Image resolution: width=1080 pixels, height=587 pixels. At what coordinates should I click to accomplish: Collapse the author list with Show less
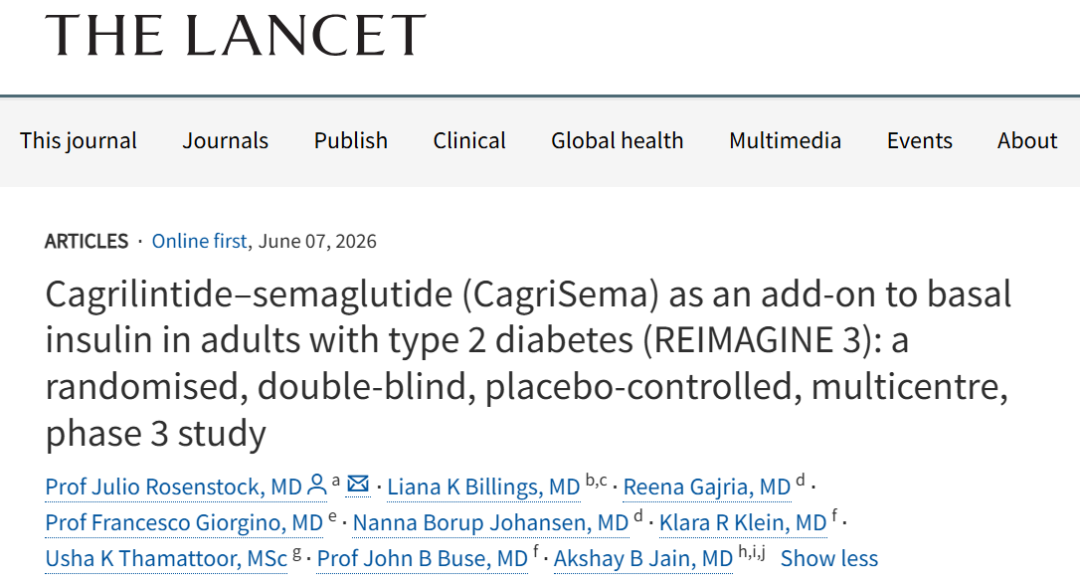[x=829, y=558]
